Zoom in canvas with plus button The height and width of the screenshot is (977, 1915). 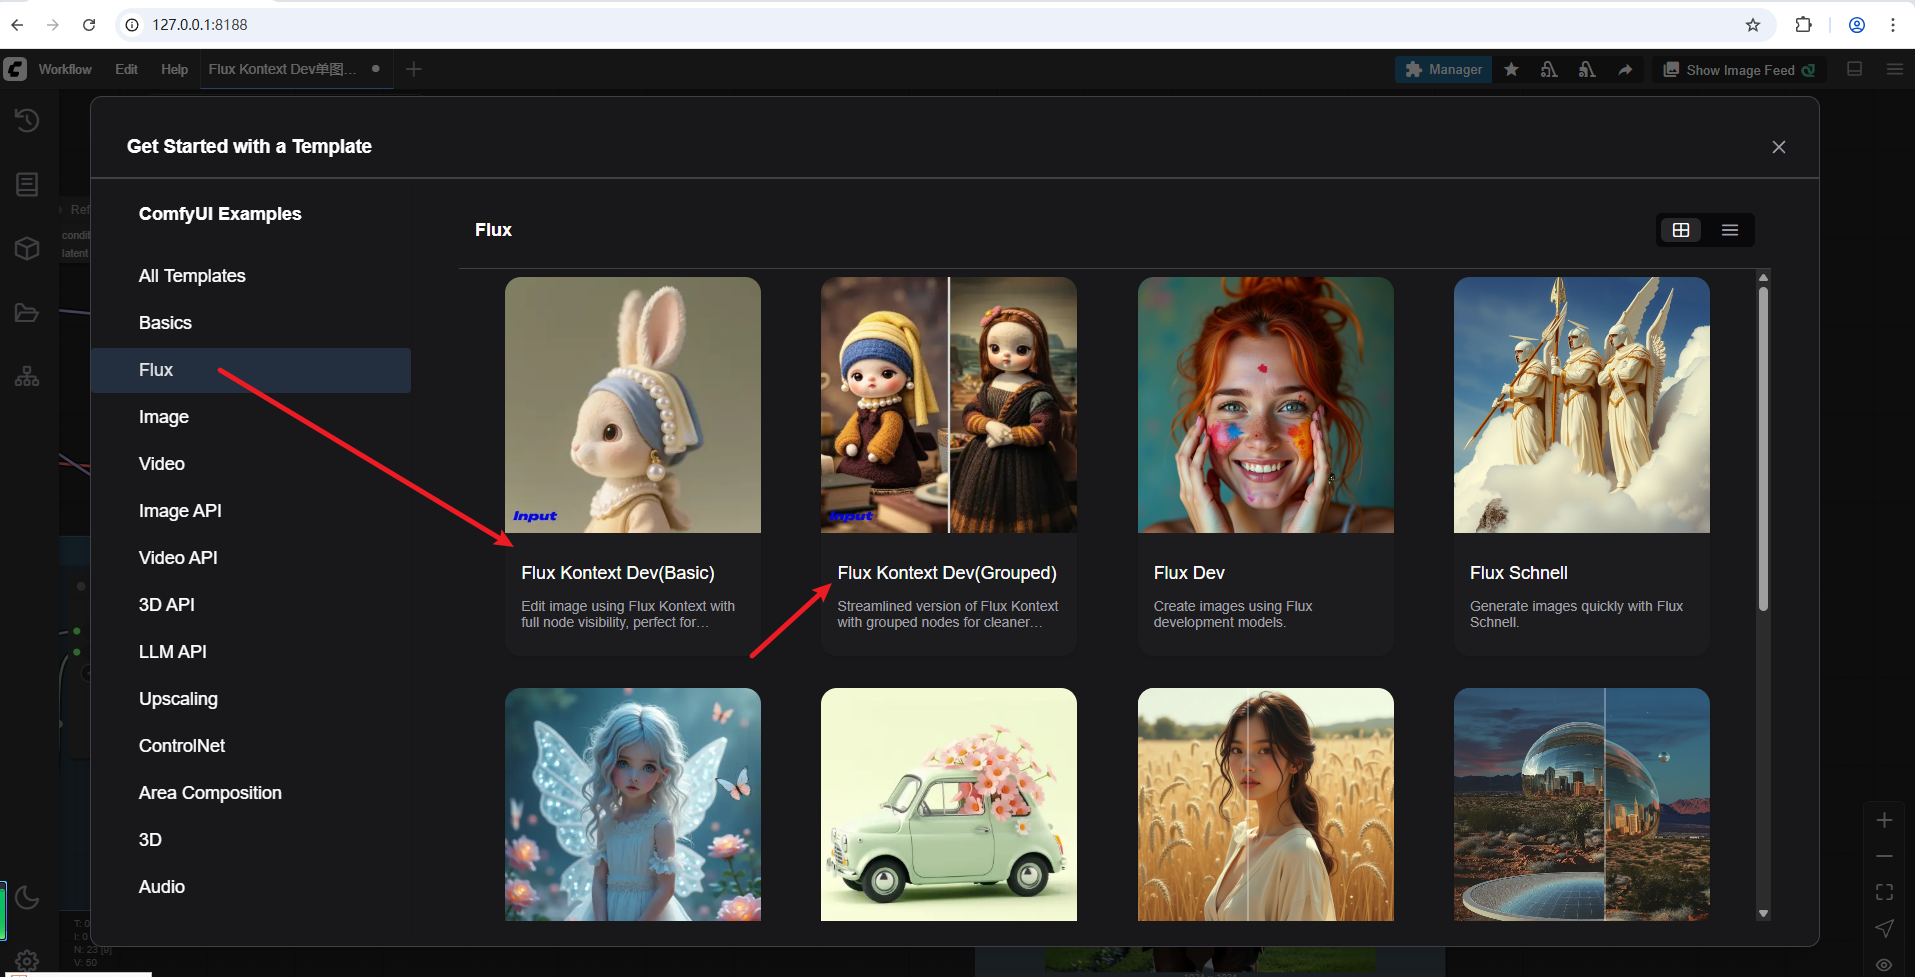point(1884,820)
